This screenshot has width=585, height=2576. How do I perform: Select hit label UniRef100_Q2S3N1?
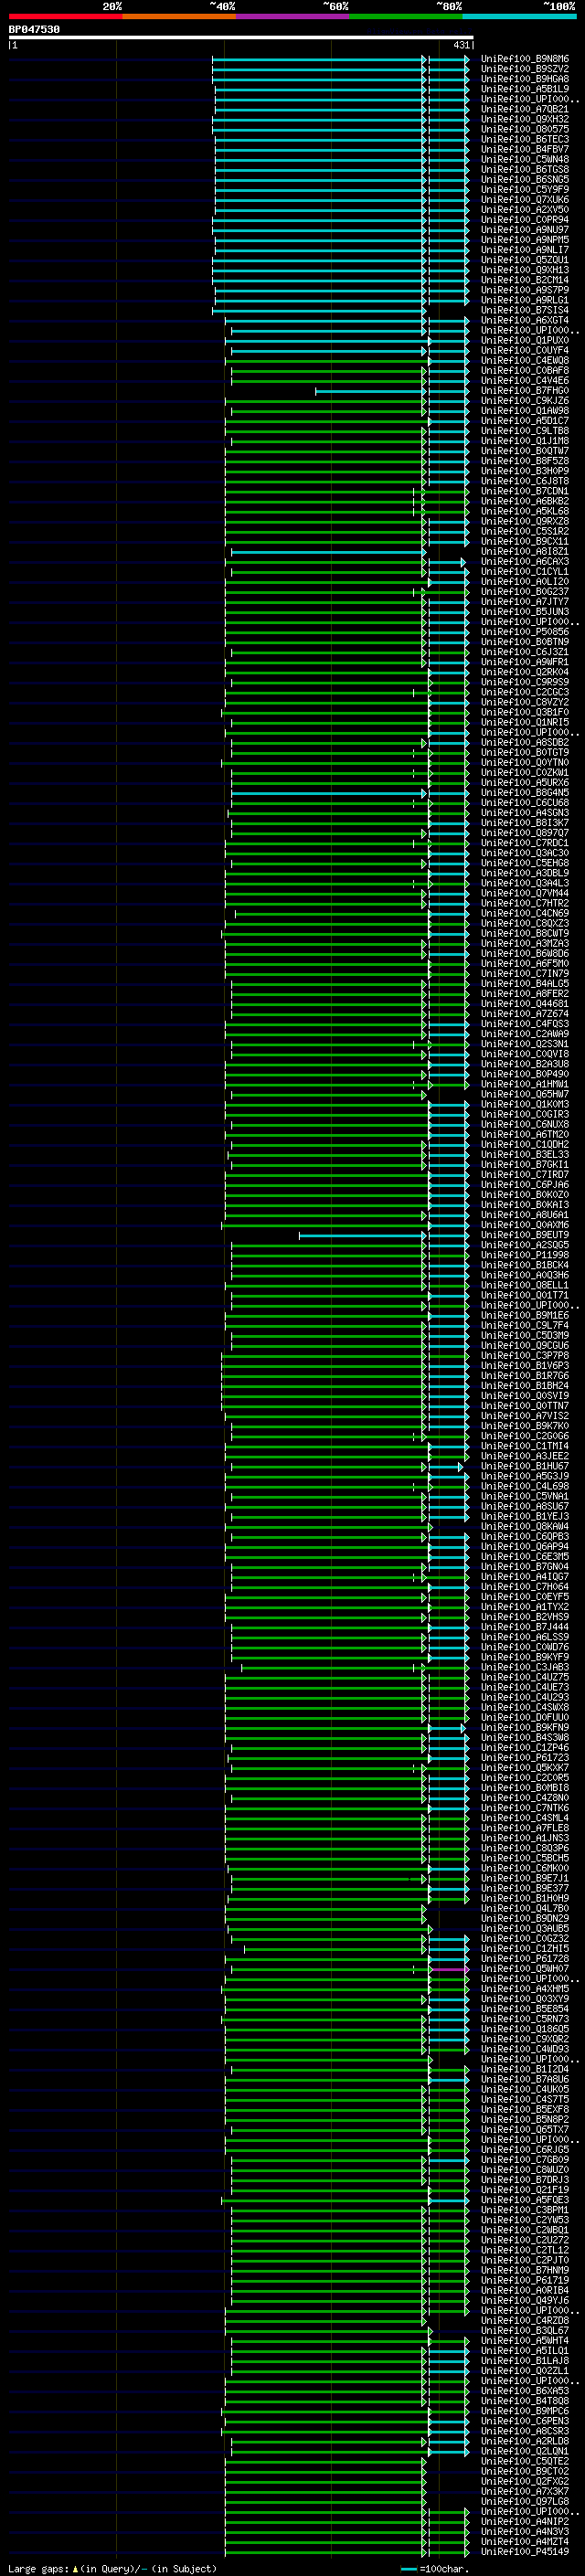(525, 1044)
